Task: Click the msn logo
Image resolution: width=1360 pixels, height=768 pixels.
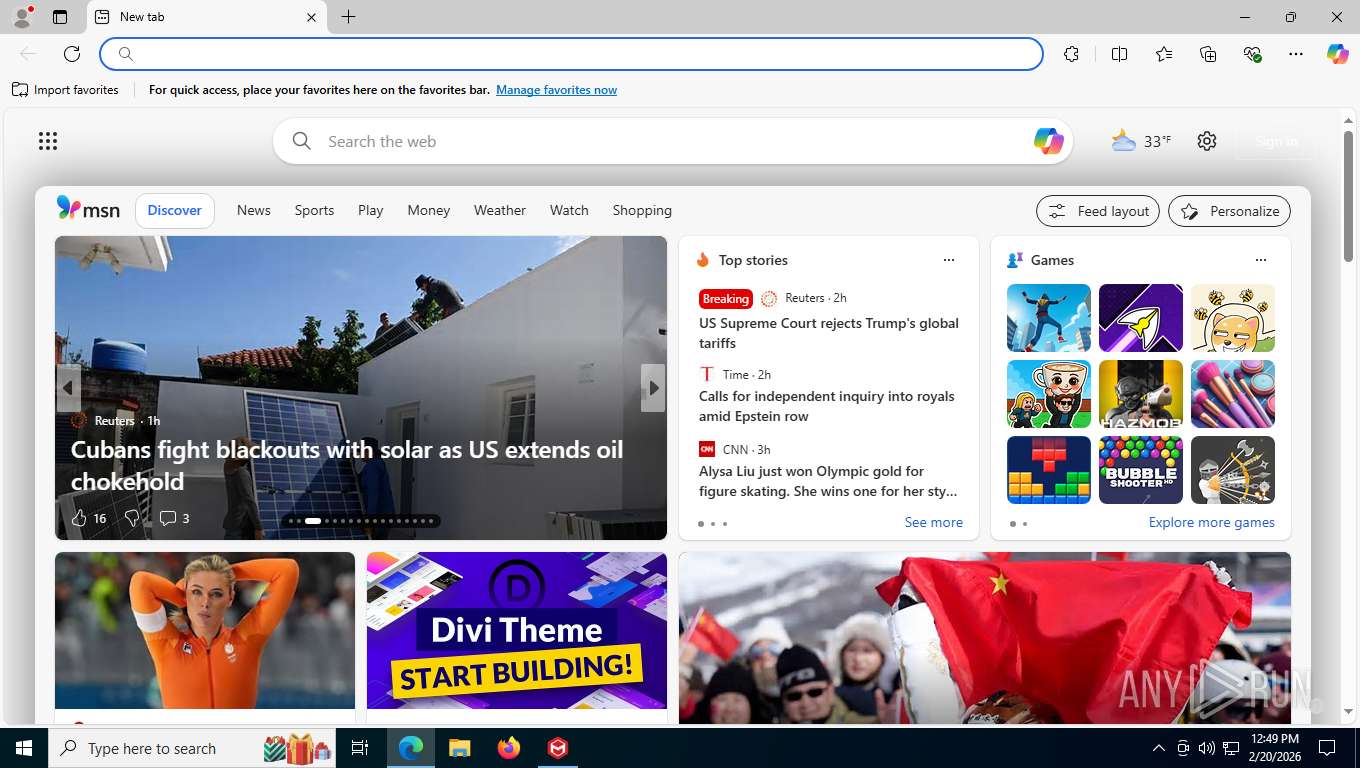Action: 88,209
